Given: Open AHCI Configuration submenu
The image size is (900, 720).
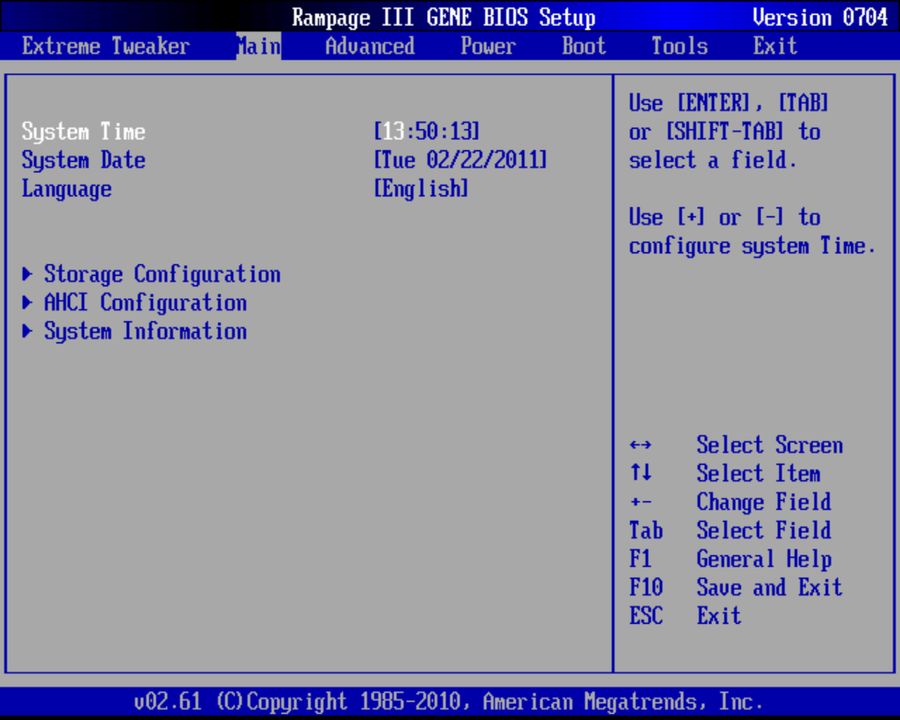Looking at the screenshot, I should click(145, 303).
